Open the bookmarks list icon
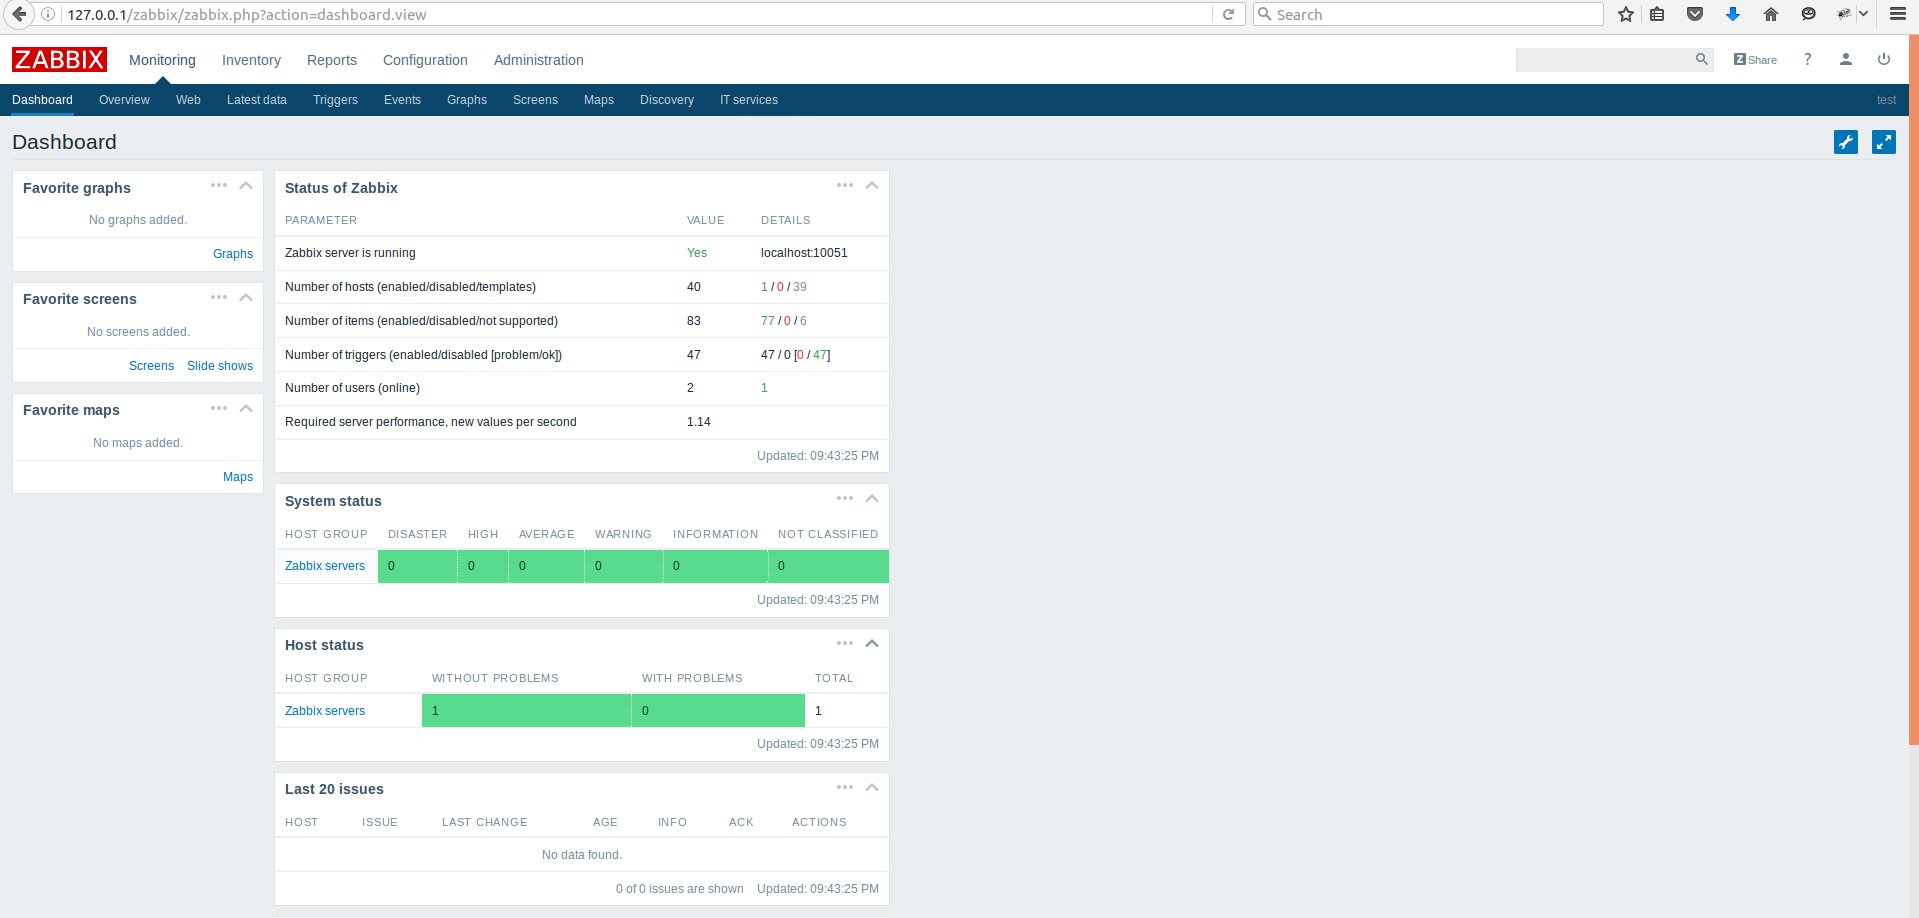Image resolution: width=1919 pixels, height=918 pixels. coord(1657,14)
